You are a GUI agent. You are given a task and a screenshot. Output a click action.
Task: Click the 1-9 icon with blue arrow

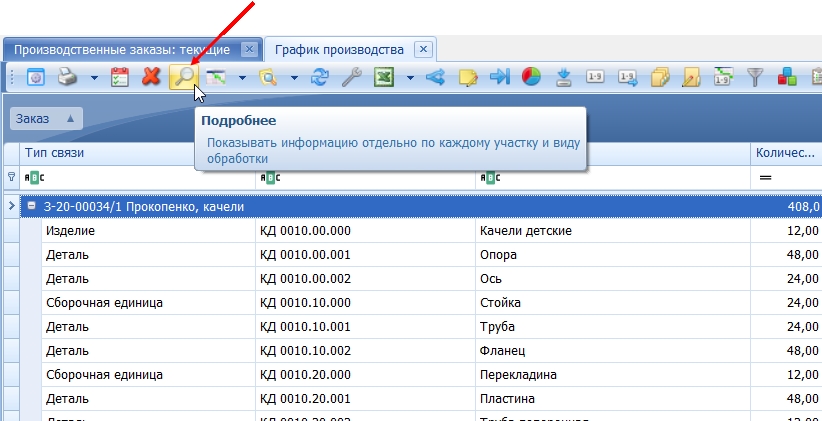tap(628, 78)
